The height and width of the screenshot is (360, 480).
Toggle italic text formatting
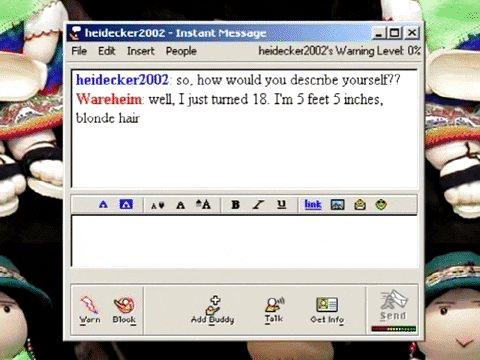pyautogui.click(x=258, y=205)
